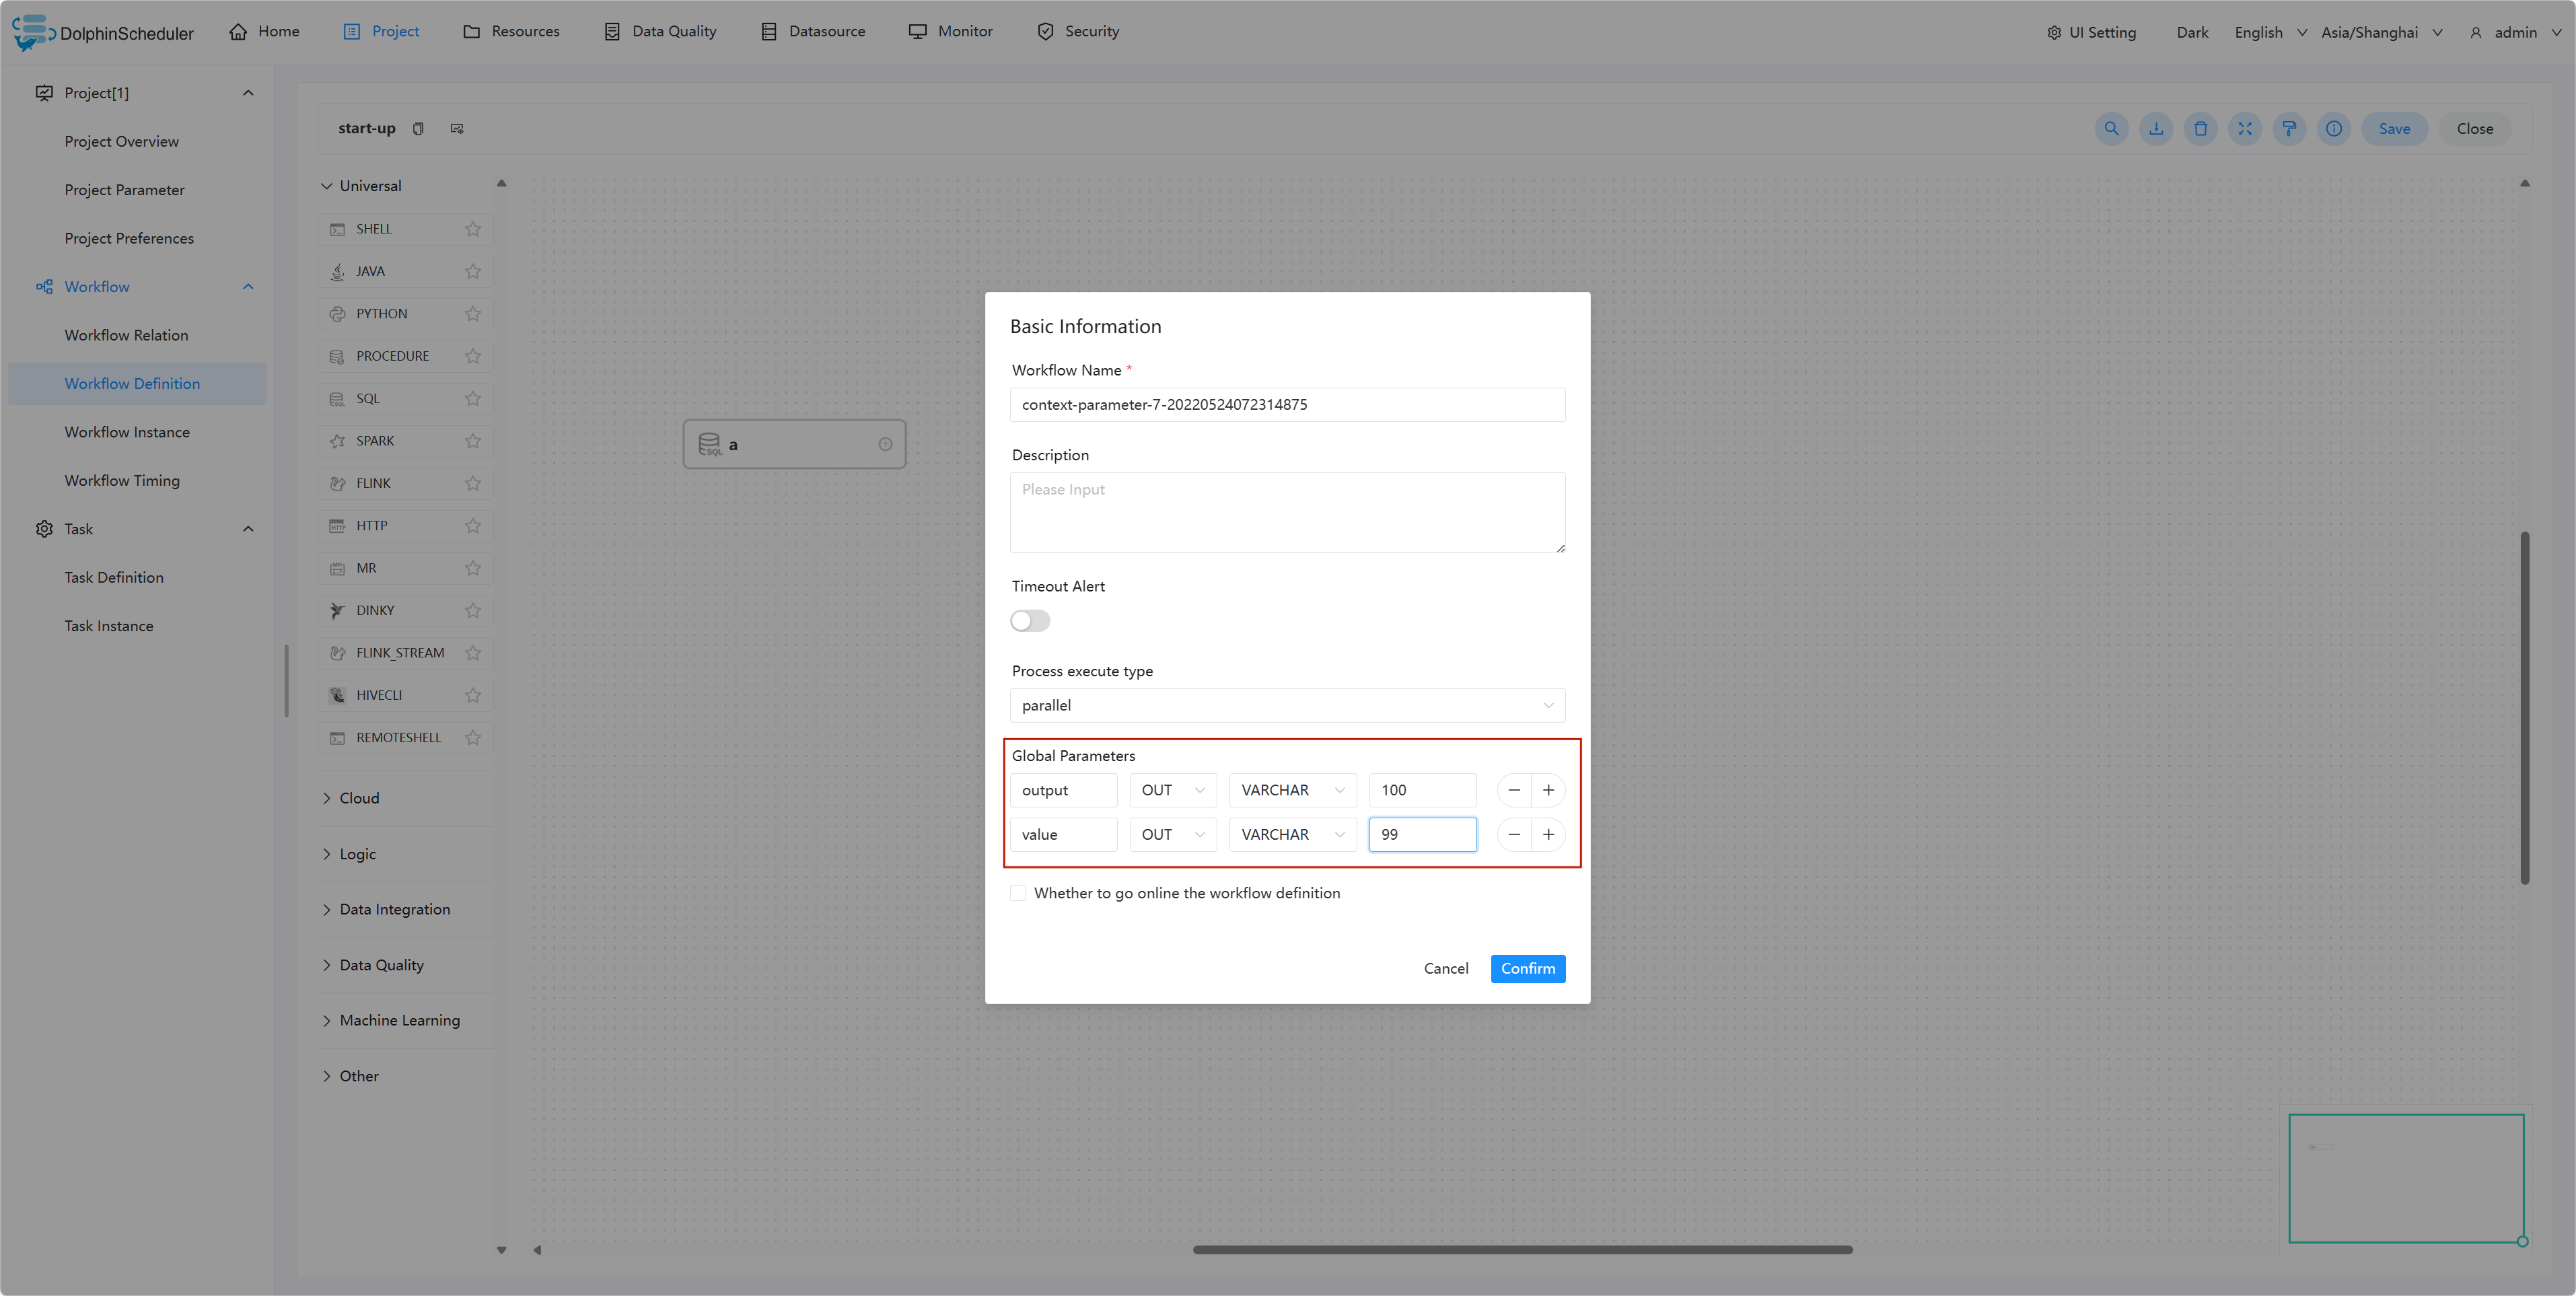Favorite the PYTHON task star
The height and width of the screenshot is (1296, 2576).
[473, 314]
